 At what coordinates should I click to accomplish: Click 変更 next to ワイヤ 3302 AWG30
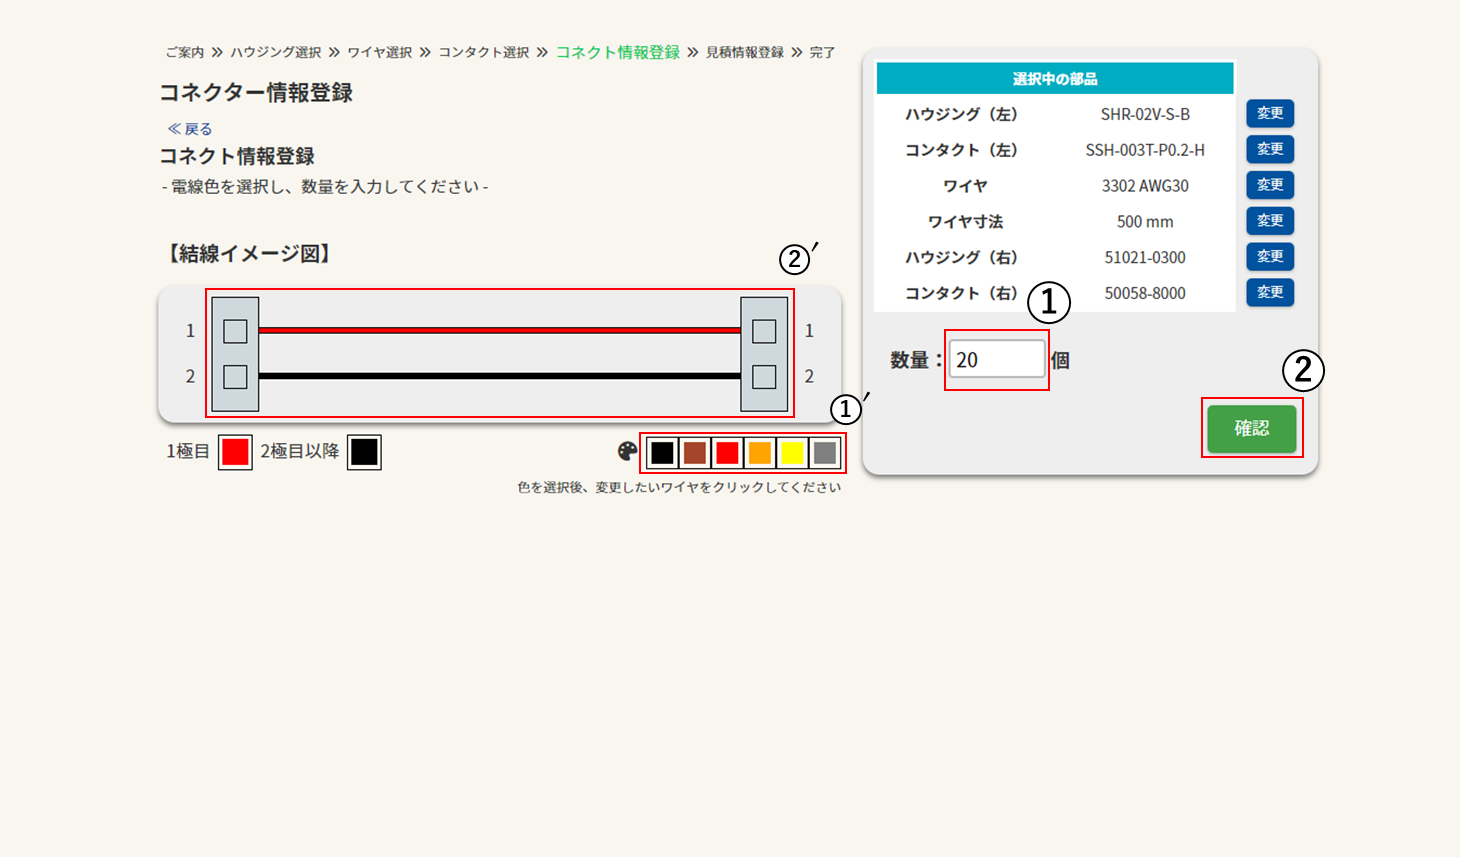(1270, 185)
